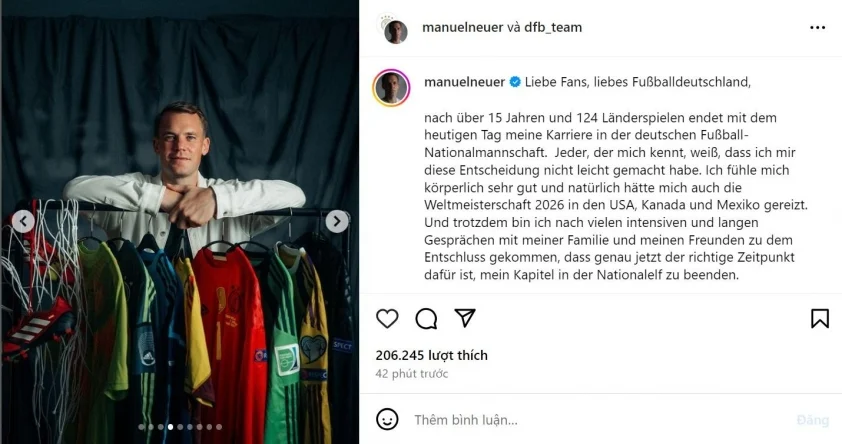Select the carousel pagination dots
Image resolution: width=842 pixels, height=444 pixels.
click(x=180, y=427)
